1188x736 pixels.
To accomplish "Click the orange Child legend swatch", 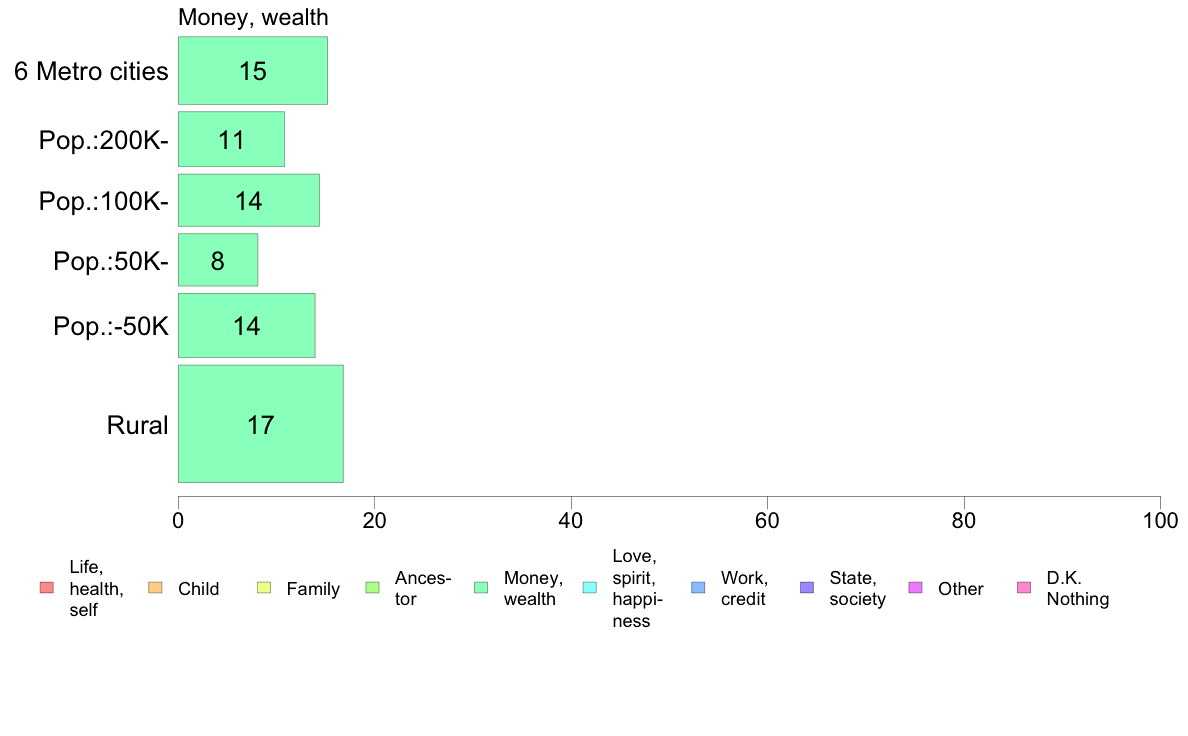I will 155,587.
